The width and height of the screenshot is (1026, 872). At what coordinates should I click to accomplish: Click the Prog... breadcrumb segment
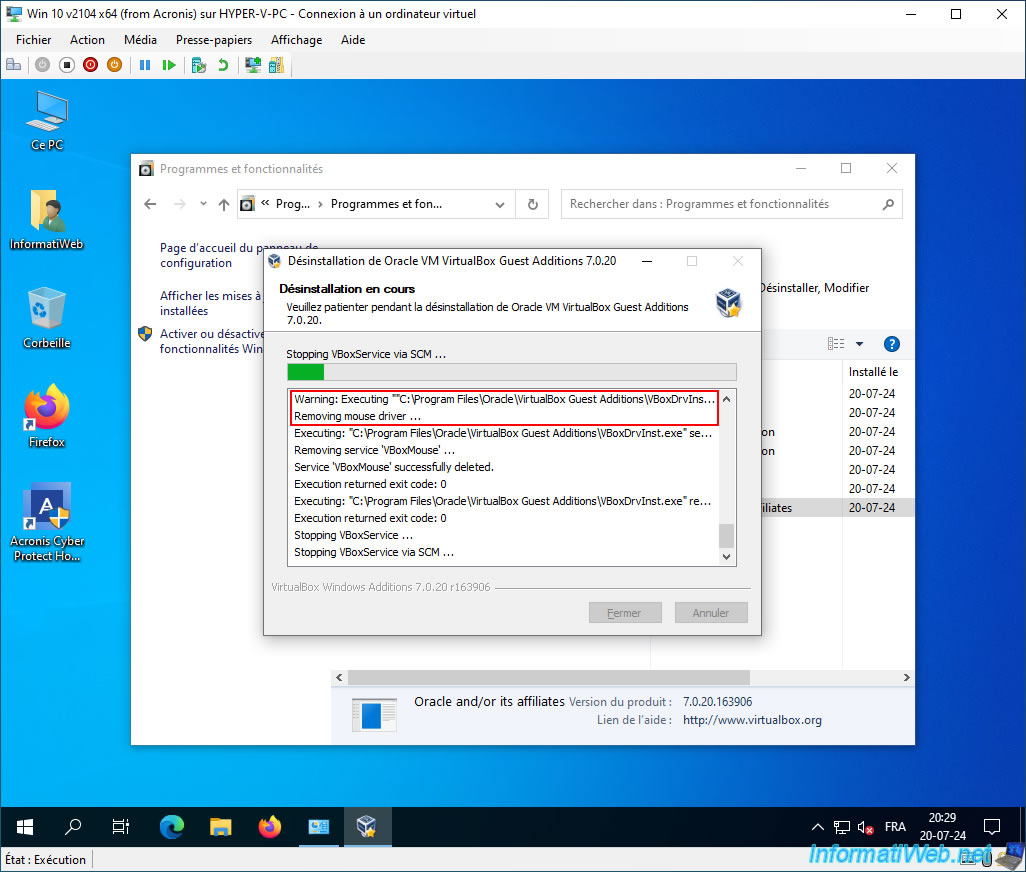click(x=292, y=204)
